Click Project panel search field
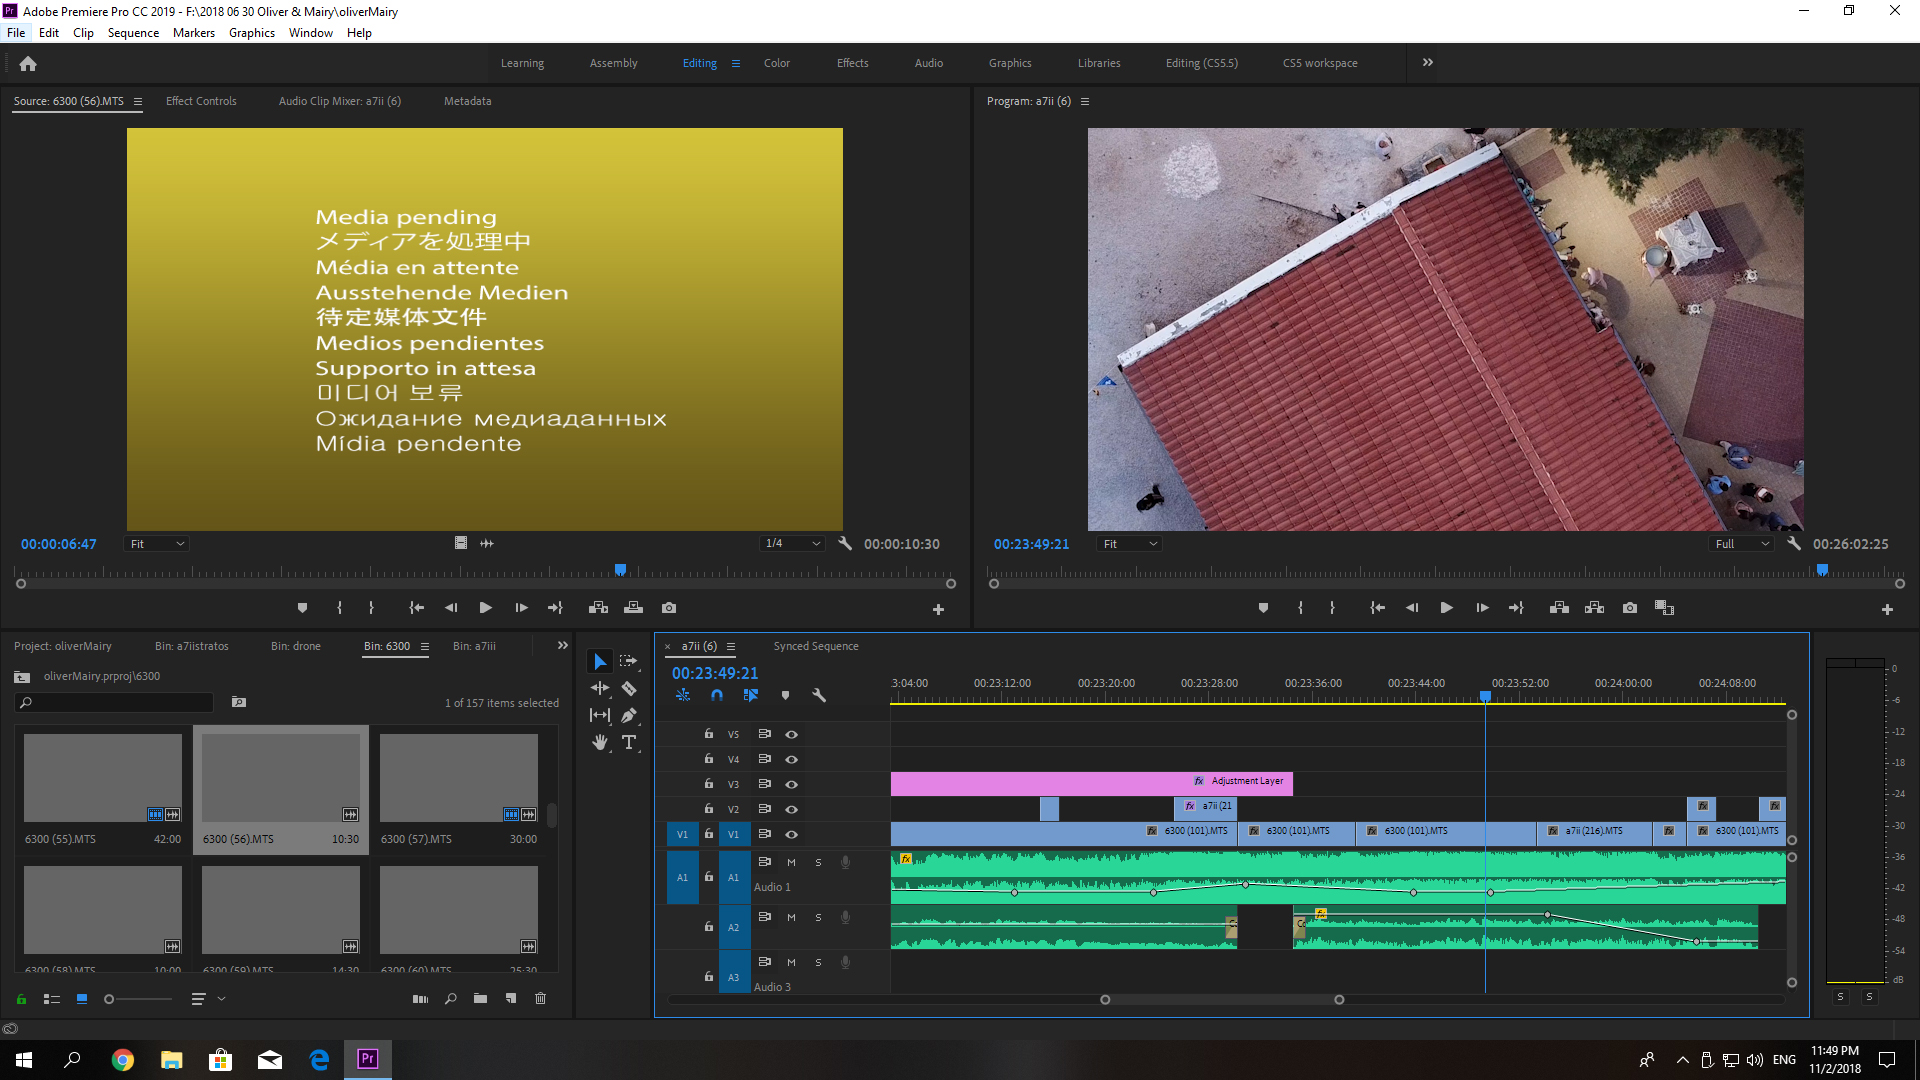This screenshot has width=1920, height=1080. pyautogui.click(x=115, y=703)
